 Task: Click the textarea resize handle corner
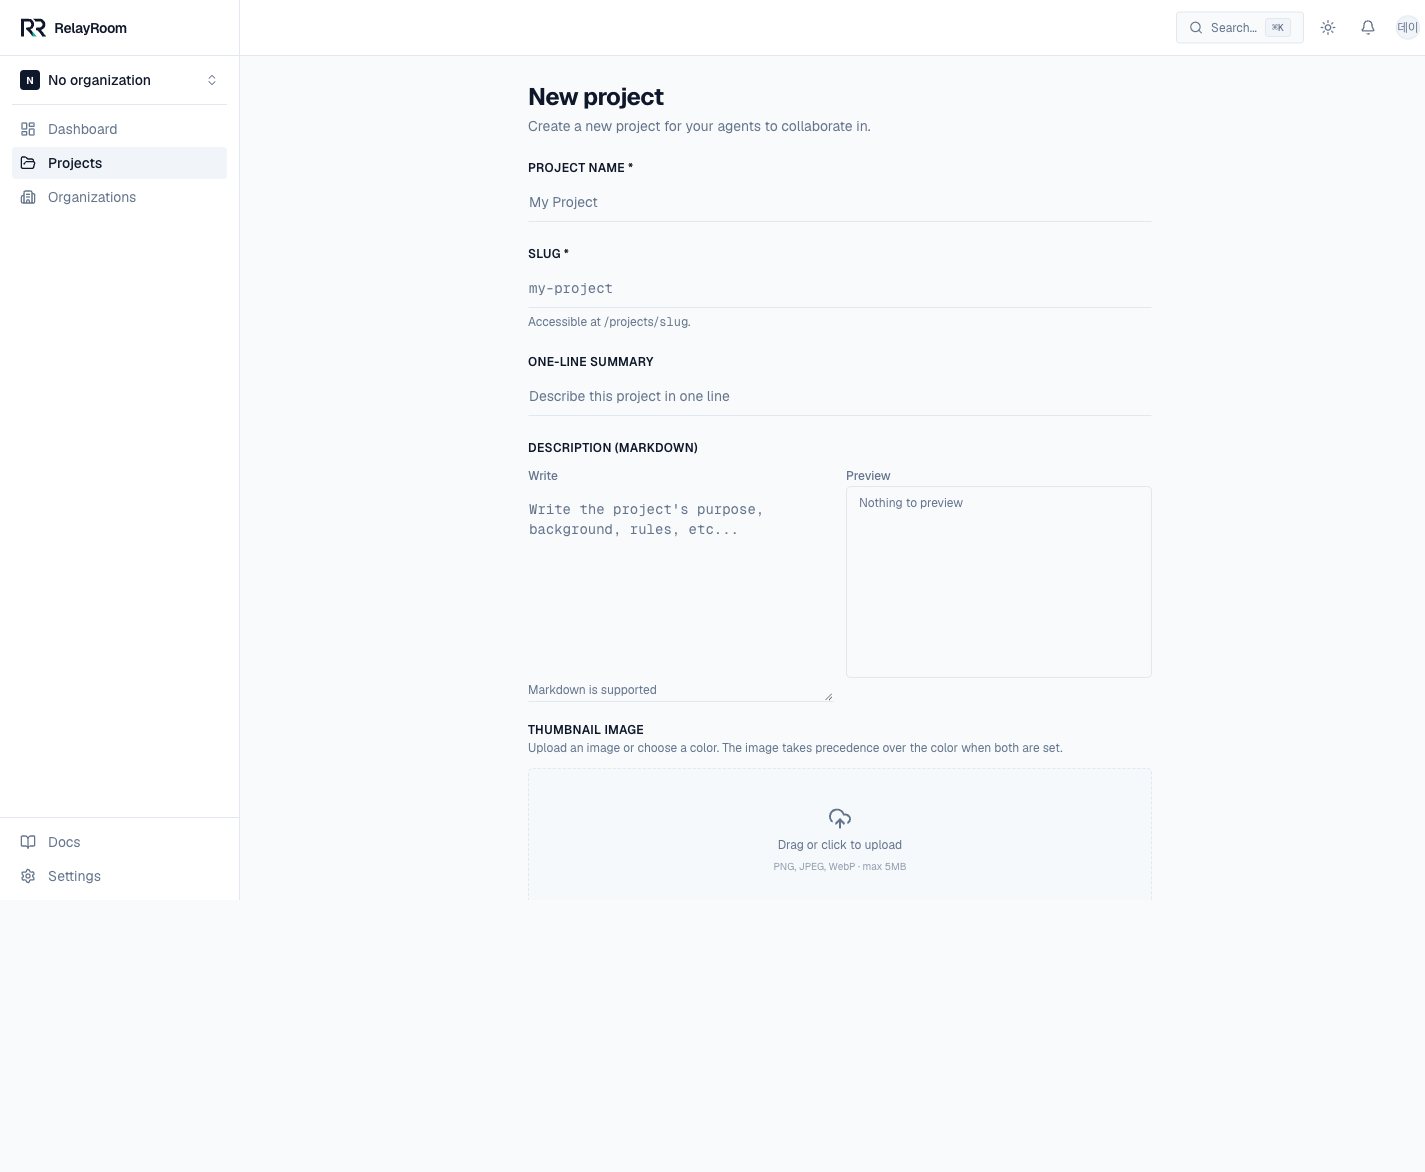[x=828, y=697]
